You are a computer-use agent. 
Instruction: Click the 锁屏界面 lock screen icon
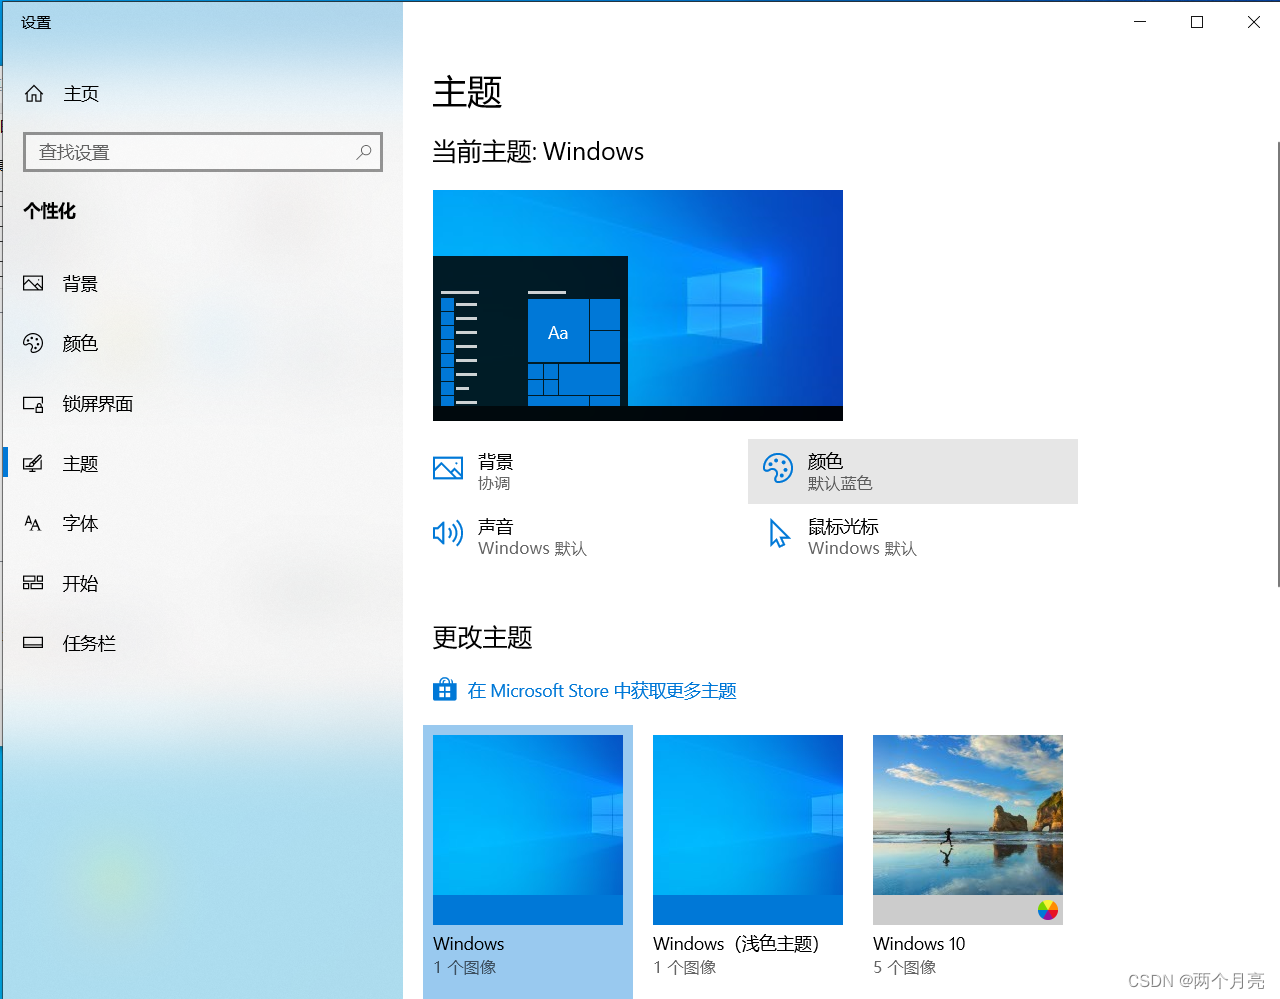coord(33,404)
